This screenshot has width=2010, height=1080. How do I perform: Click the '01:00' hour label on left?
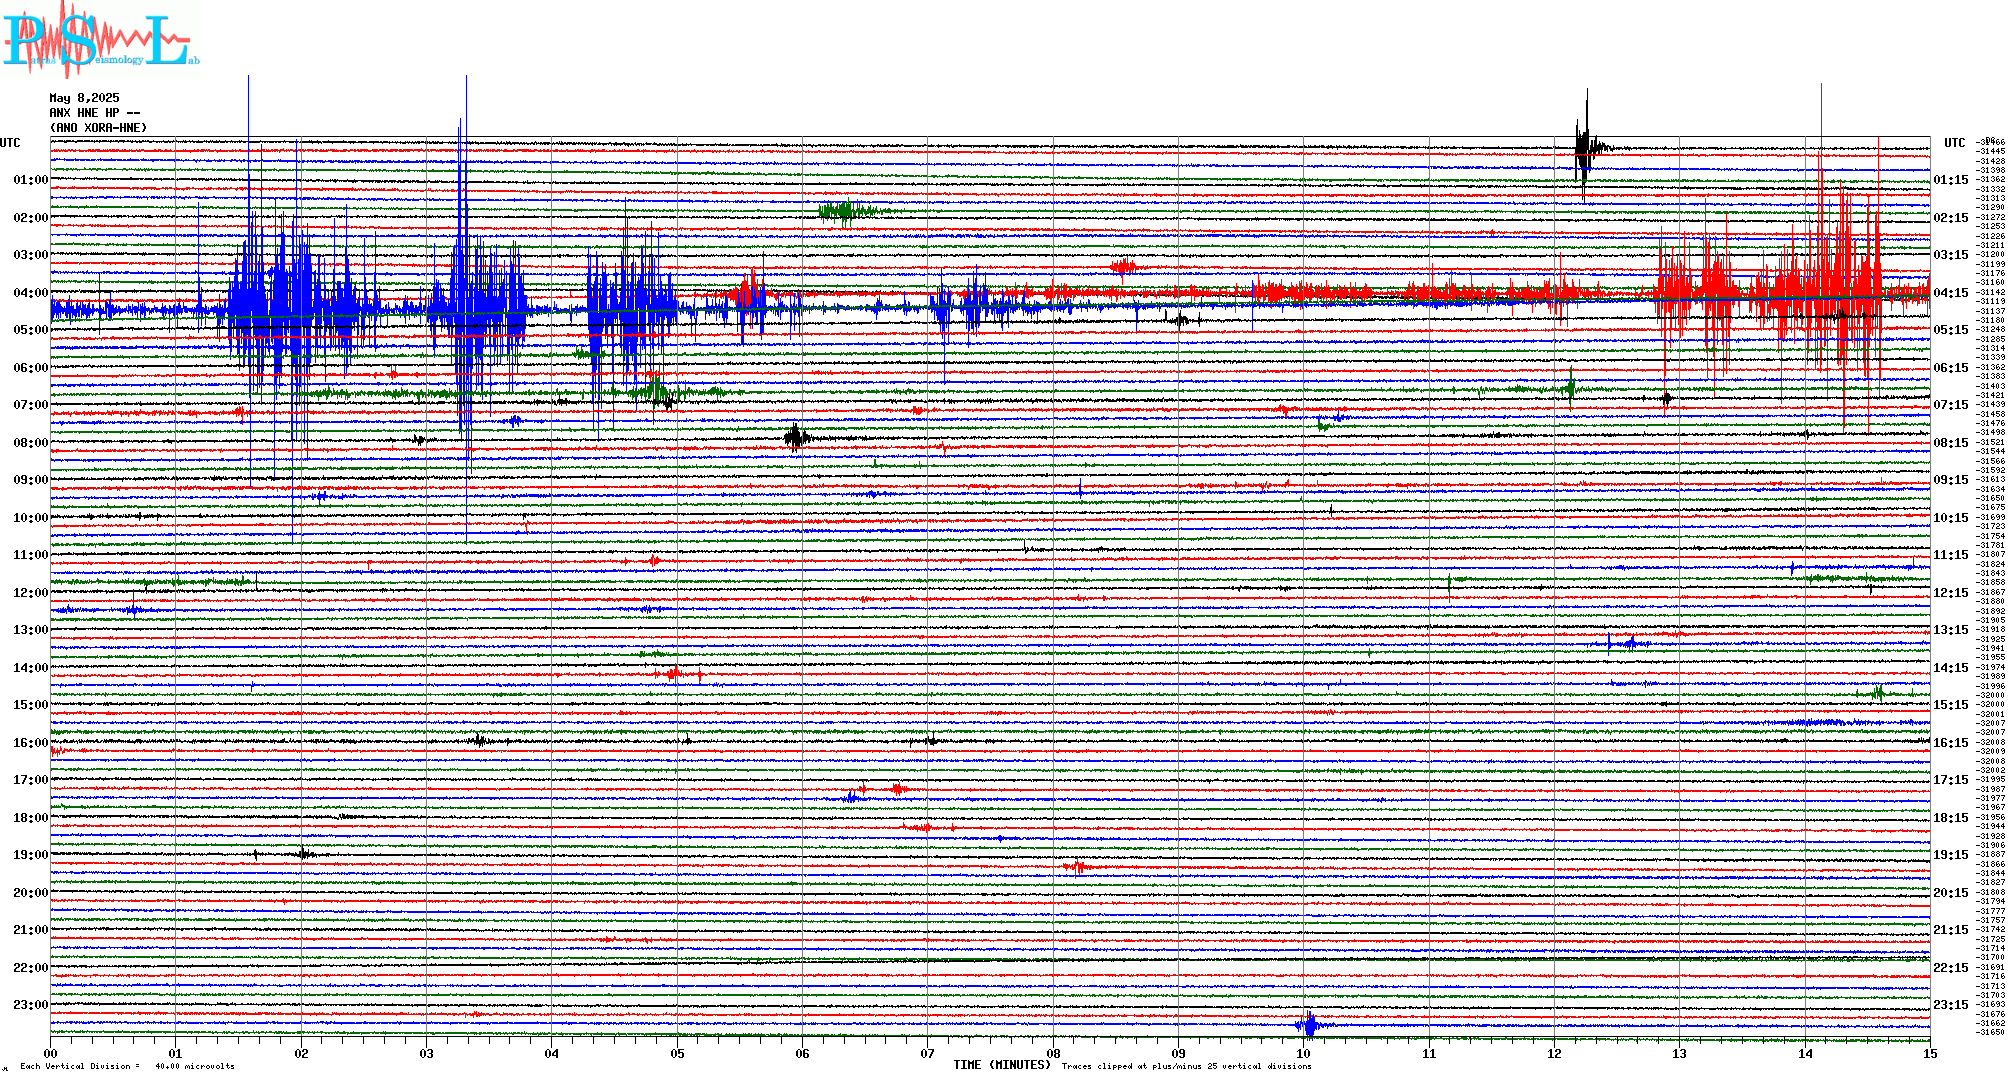click(x=30, y=180)
